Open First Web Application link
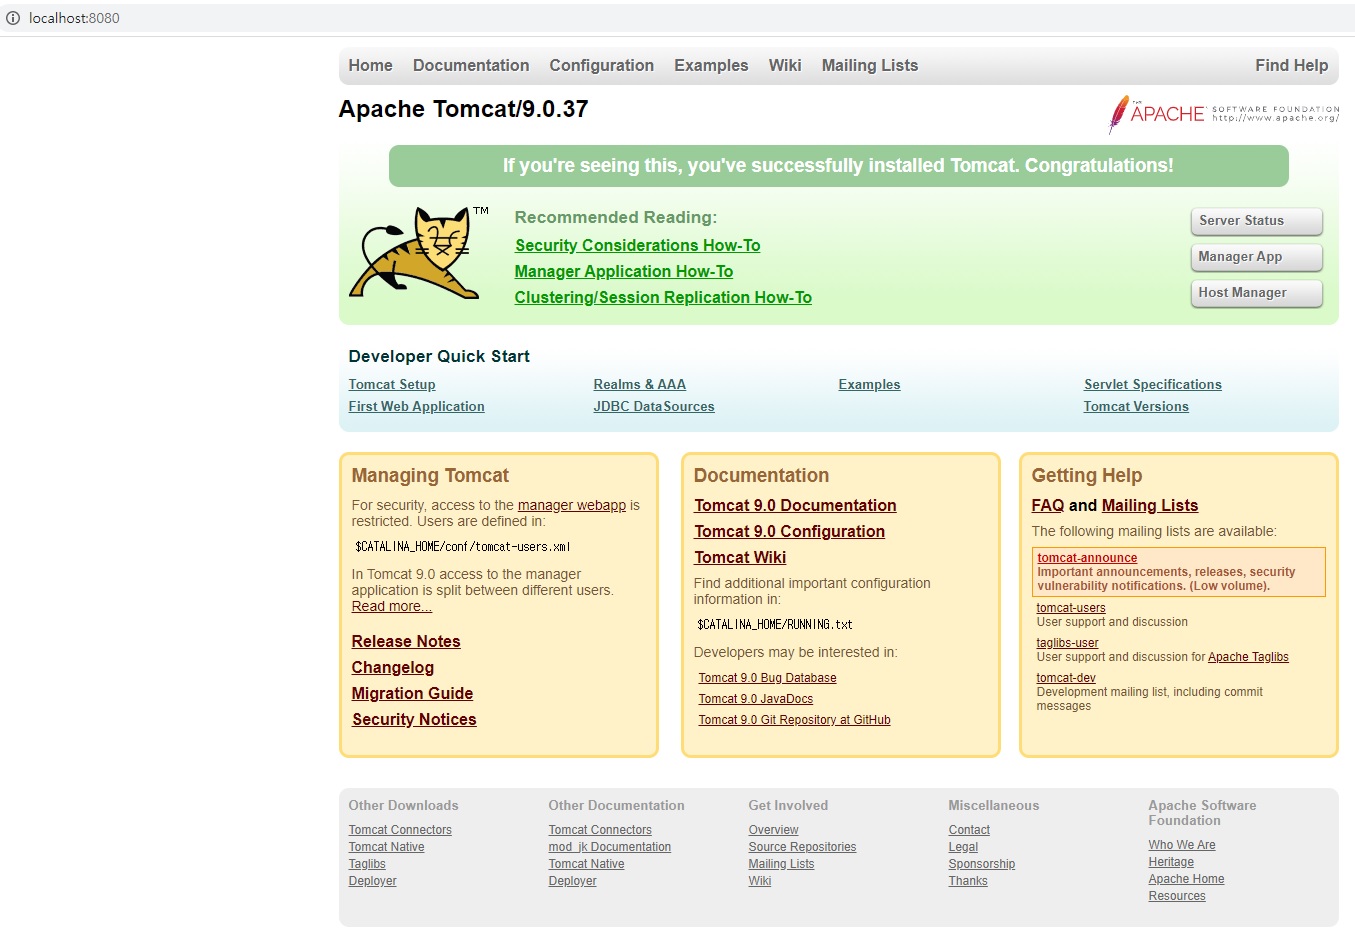Image resolution: width=1355 pixels, height=933 pixels. [x=416, y=406]
